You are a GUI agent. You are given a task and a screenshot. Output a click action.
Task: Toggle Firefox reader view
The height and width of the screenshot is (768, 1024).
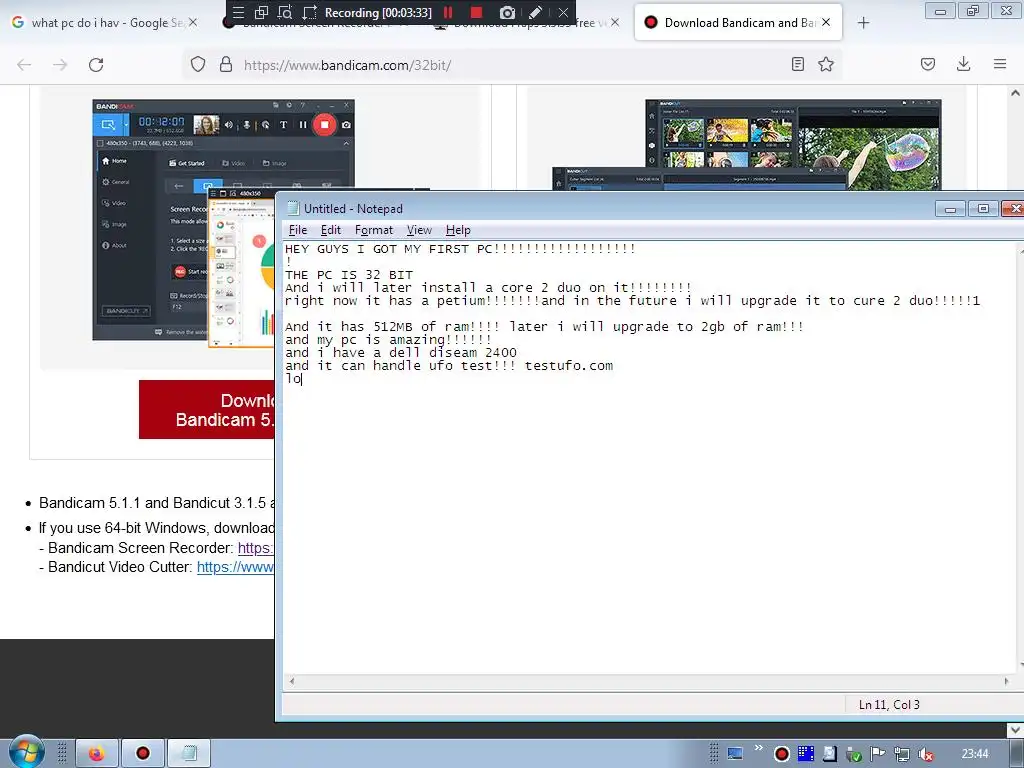(x=797, y=64)
